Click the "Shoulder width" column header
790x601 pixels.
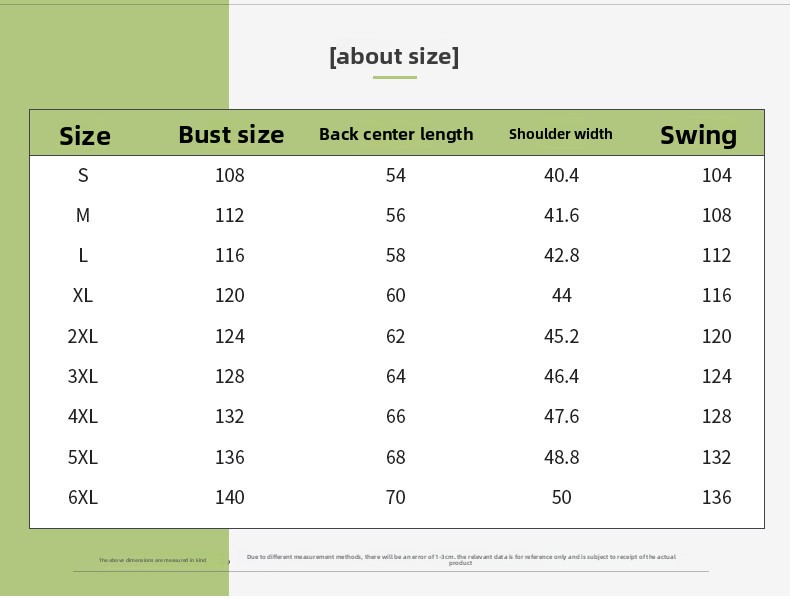[x=560, y=134]
